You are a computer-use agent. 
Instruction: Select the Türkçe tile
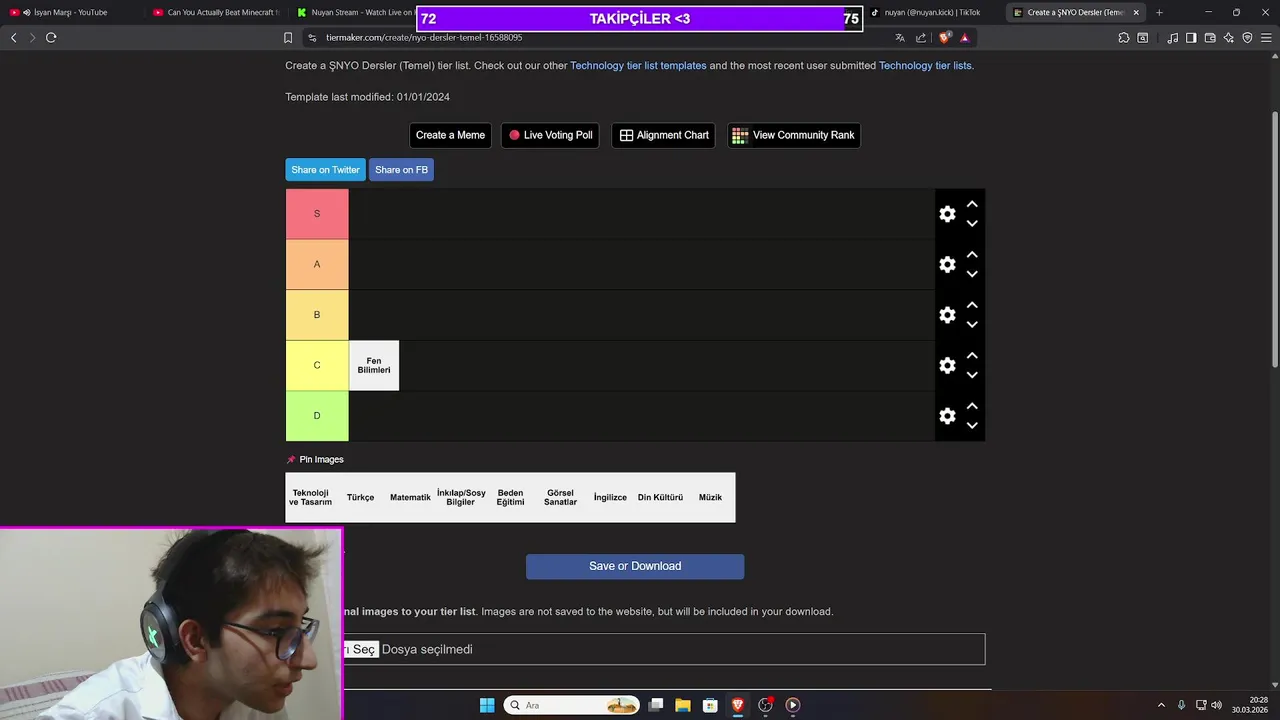tap(360, 497)
